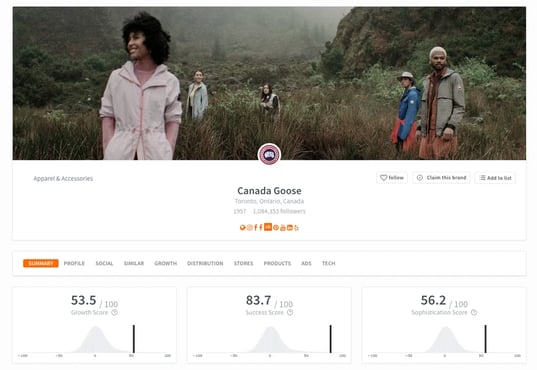This screenshot has height=370, width=537.
Task: Click the Canada Goose banner photo
Action: click(269, 83)
